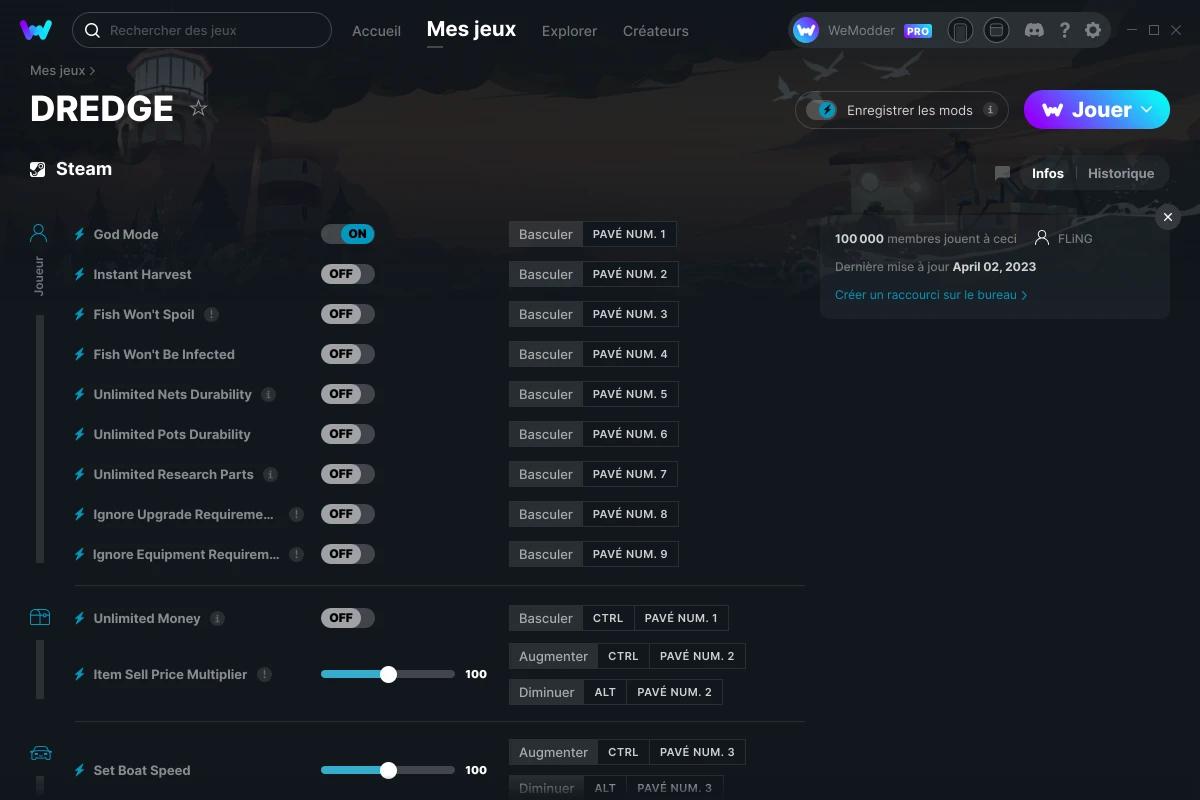1200x800 pixels.
Task: Click the phone remote icon in header
Action: (960, 31)
